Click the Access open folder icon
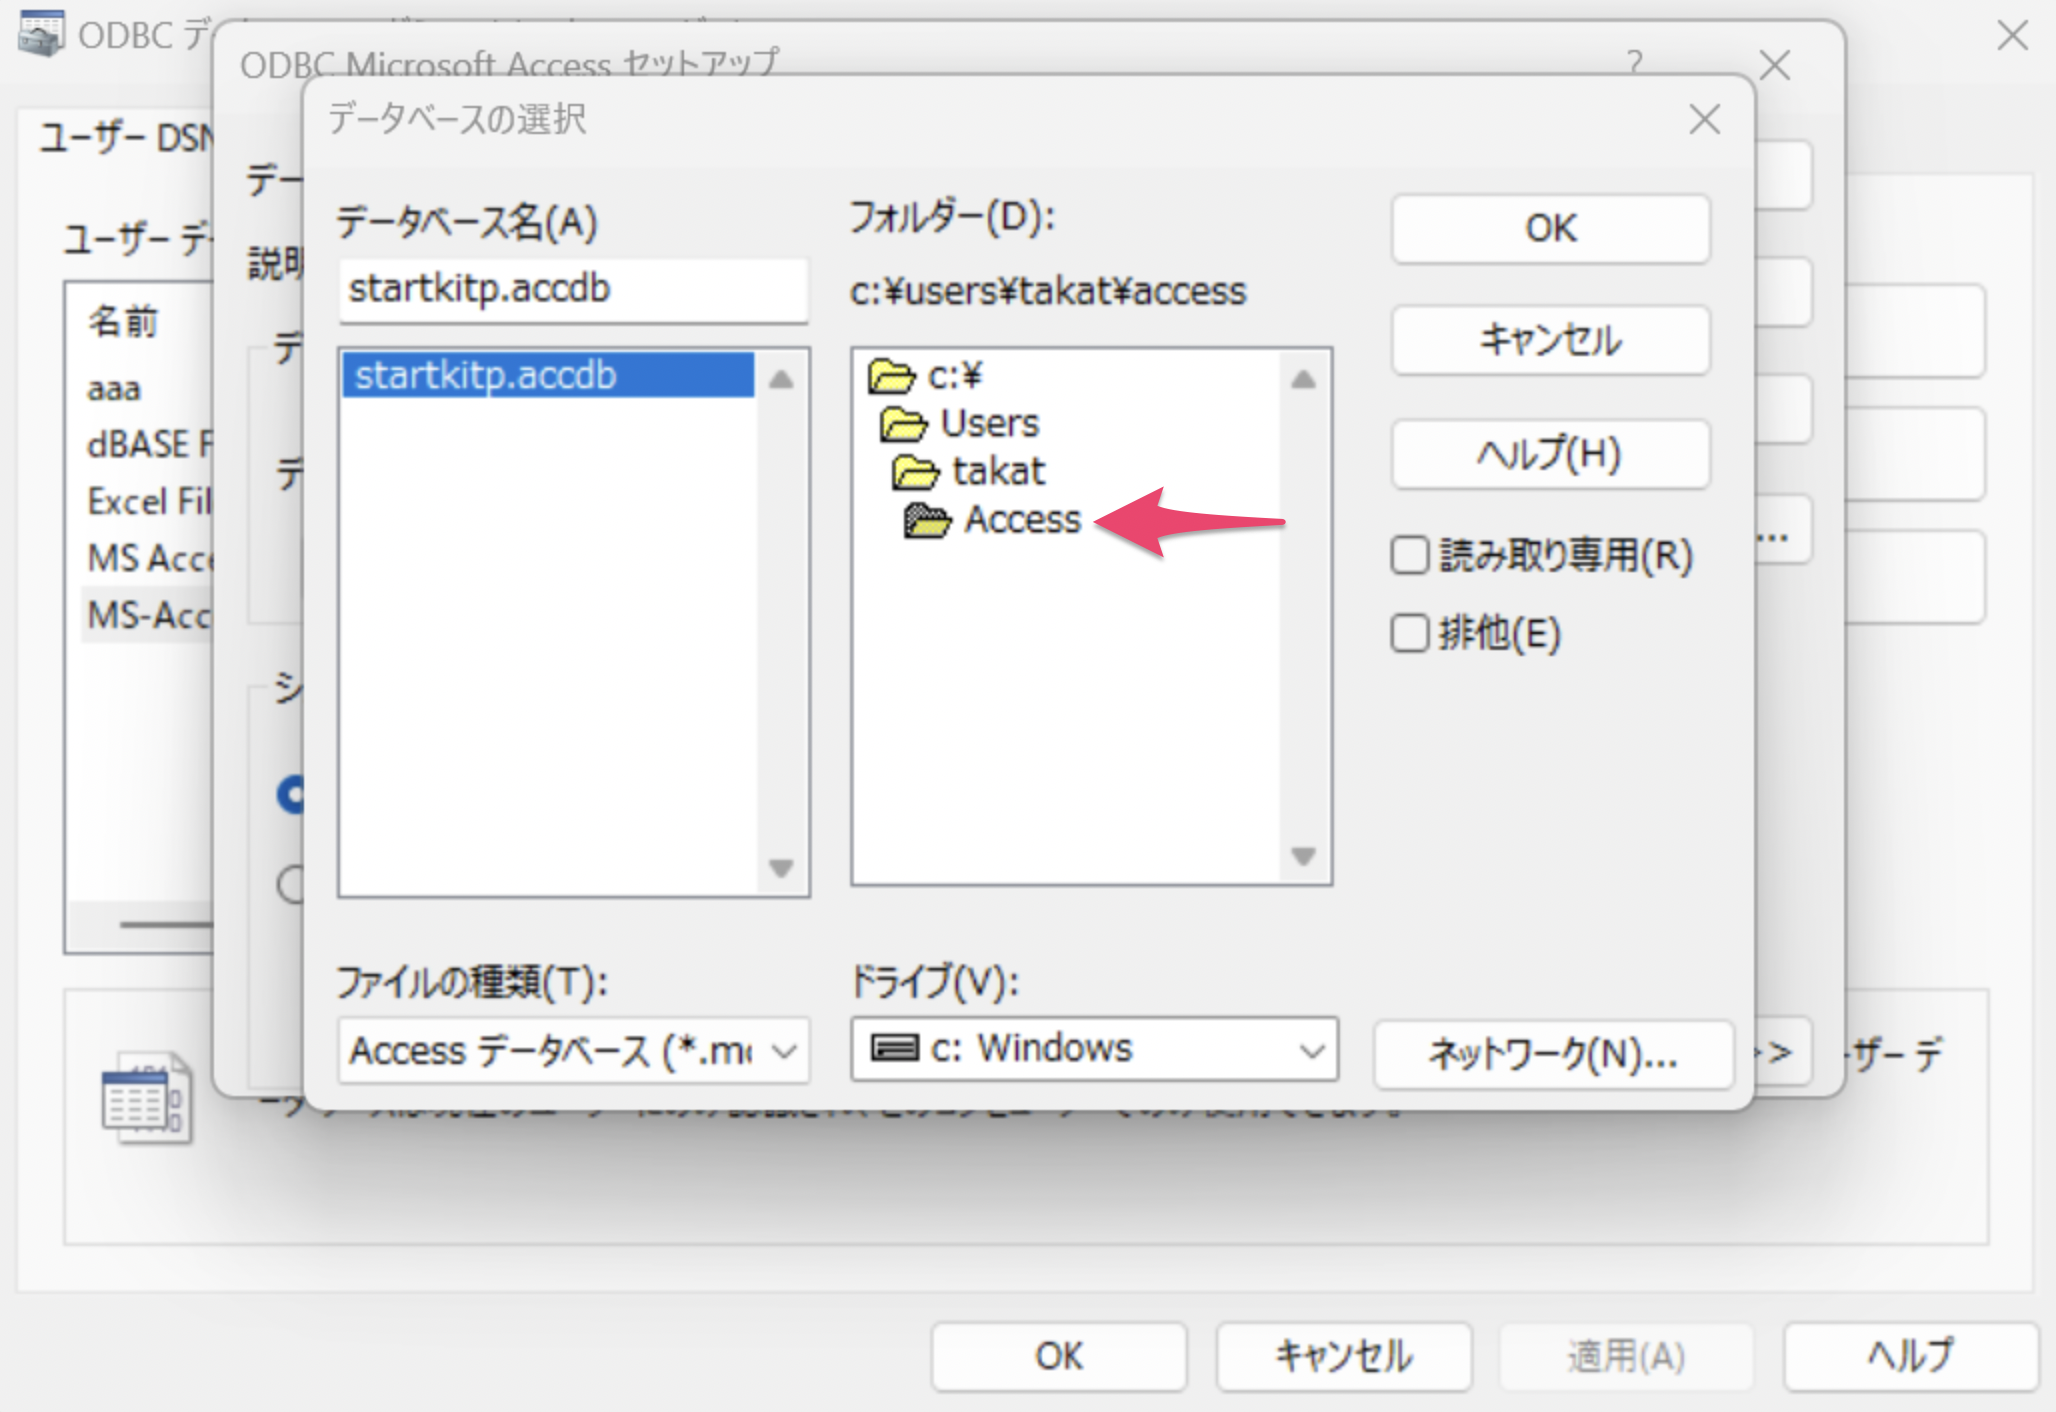This screenshot has width=2056, height=1412. (x=927, y=521)
